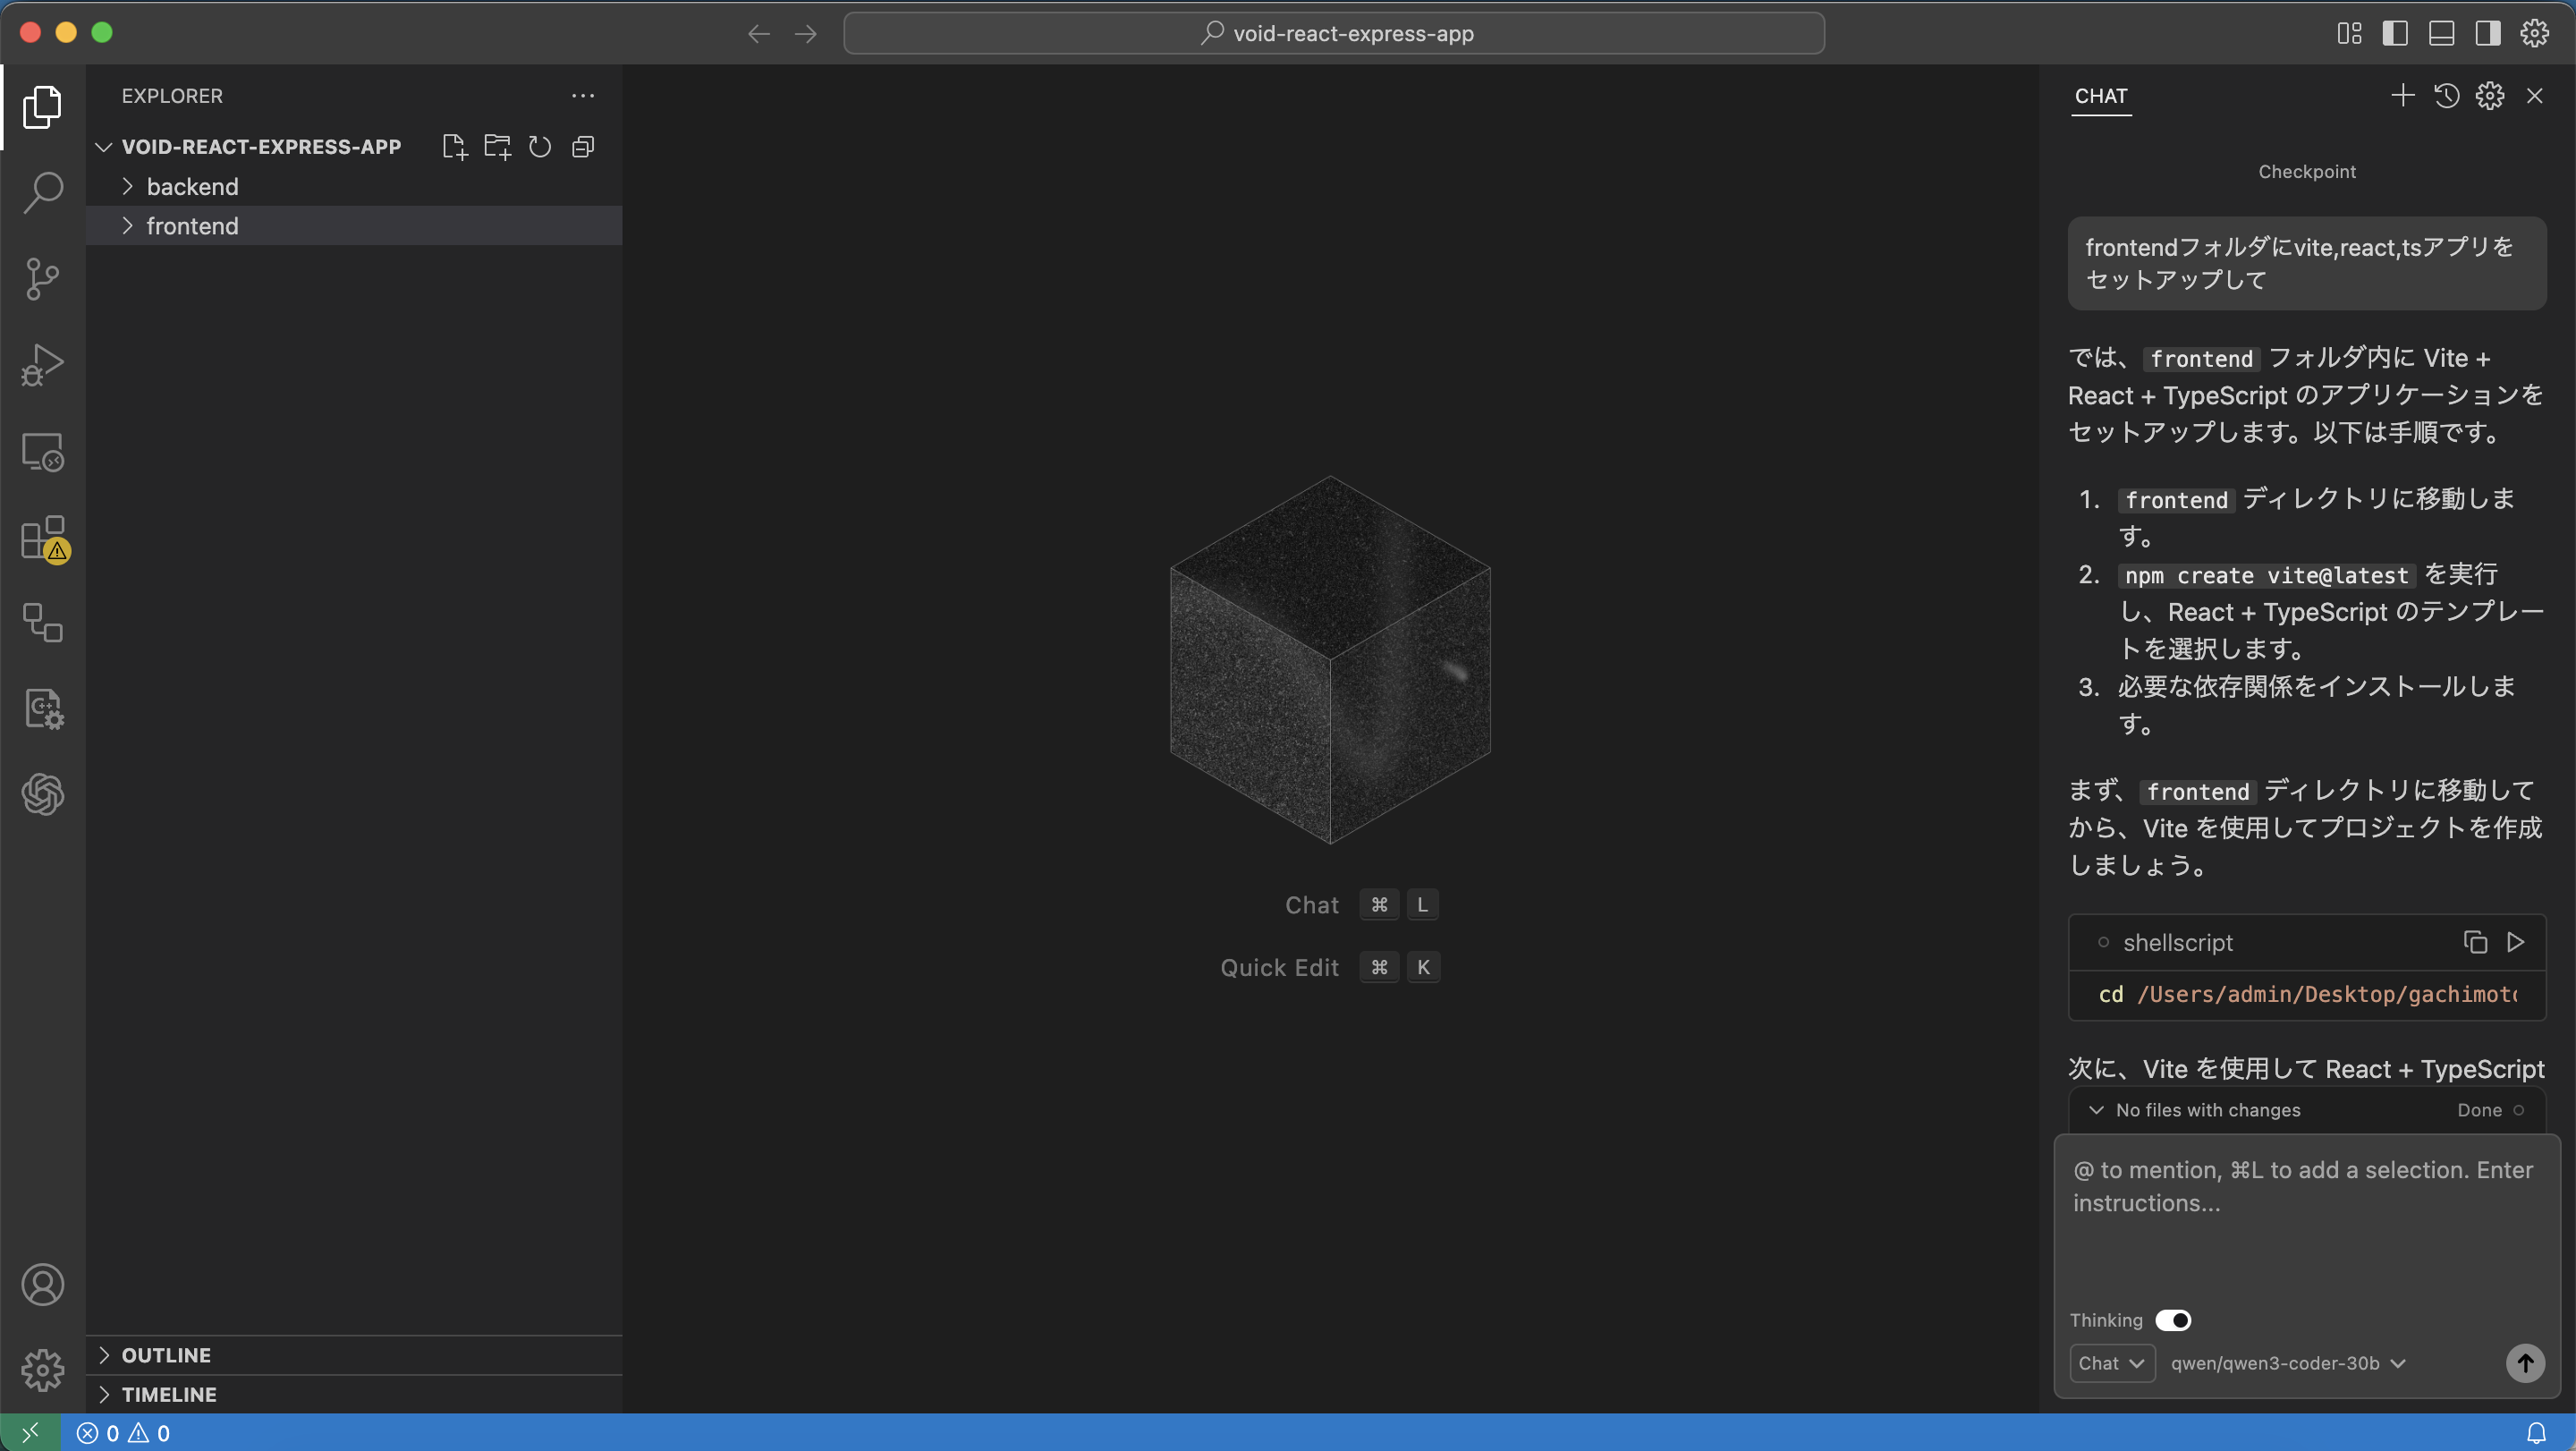Open the qwen3-coder-30b model dropdown
Screen dimensions: 2576x1451
(x=2288, y=1363)
